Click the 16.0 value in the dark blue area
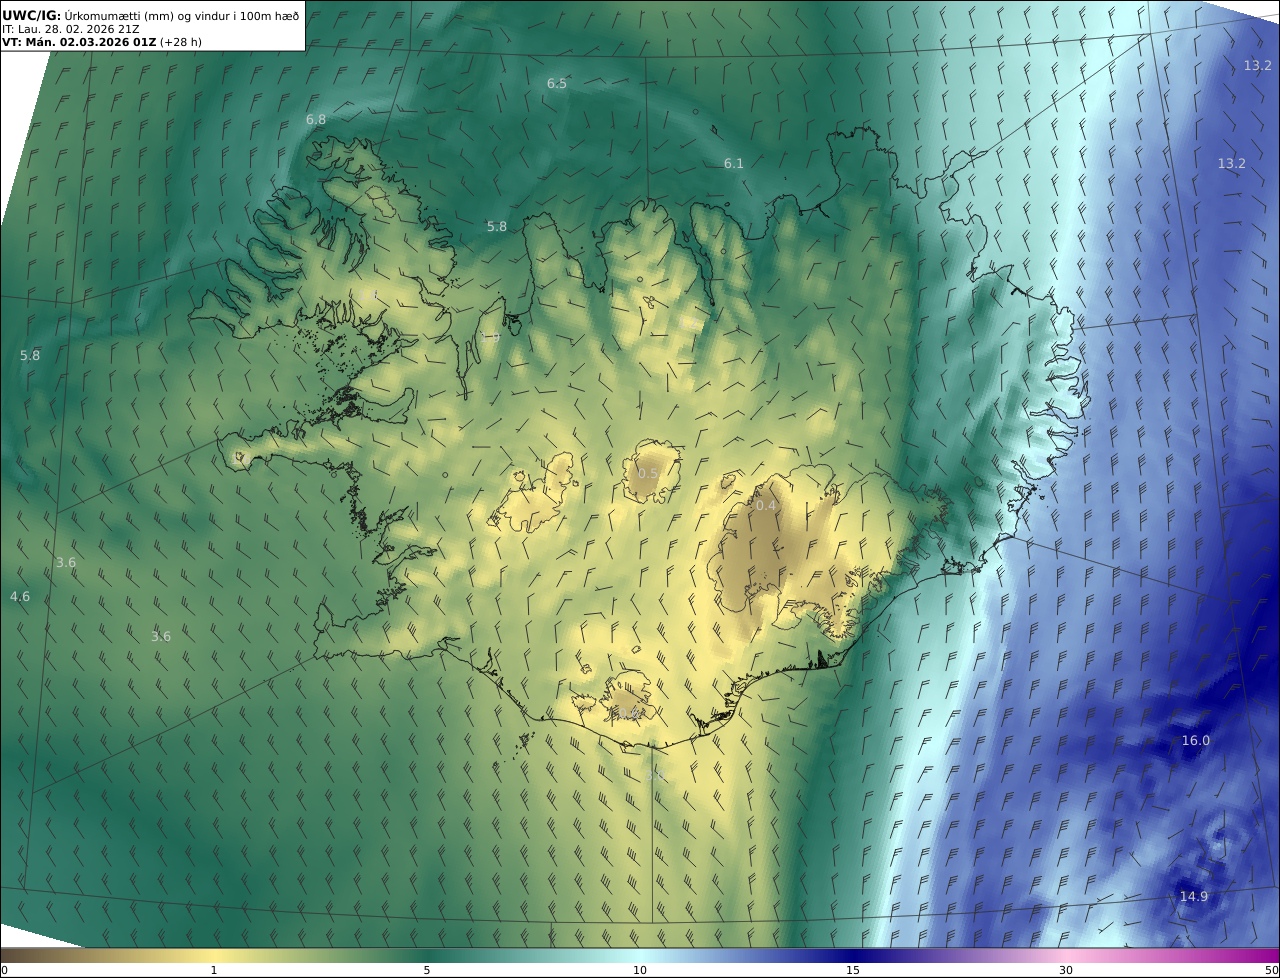 [x=1196, y=740]
